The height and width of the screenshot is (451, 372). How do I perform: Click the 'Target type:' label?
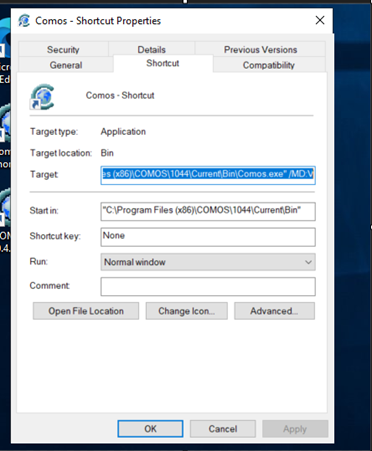point(54,132)
